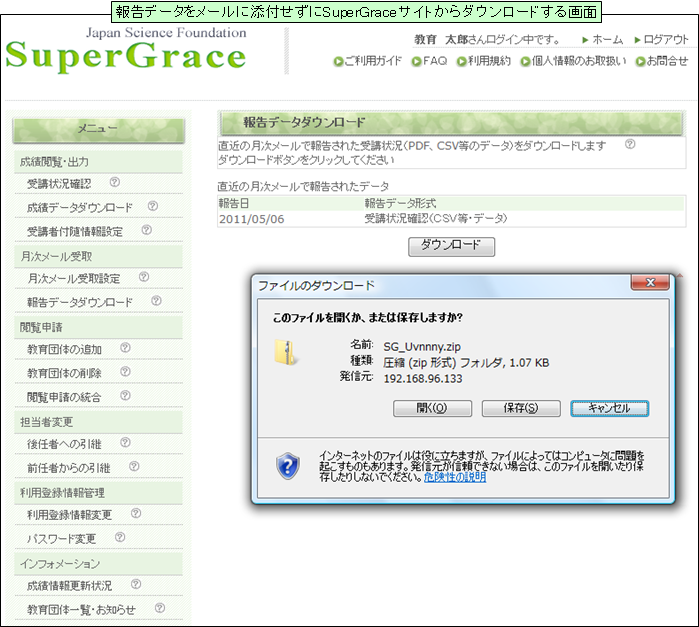Viewport: 699px width, 627px height.
Task: Click 月次メール受取 section header
Action: pos(99,256)
